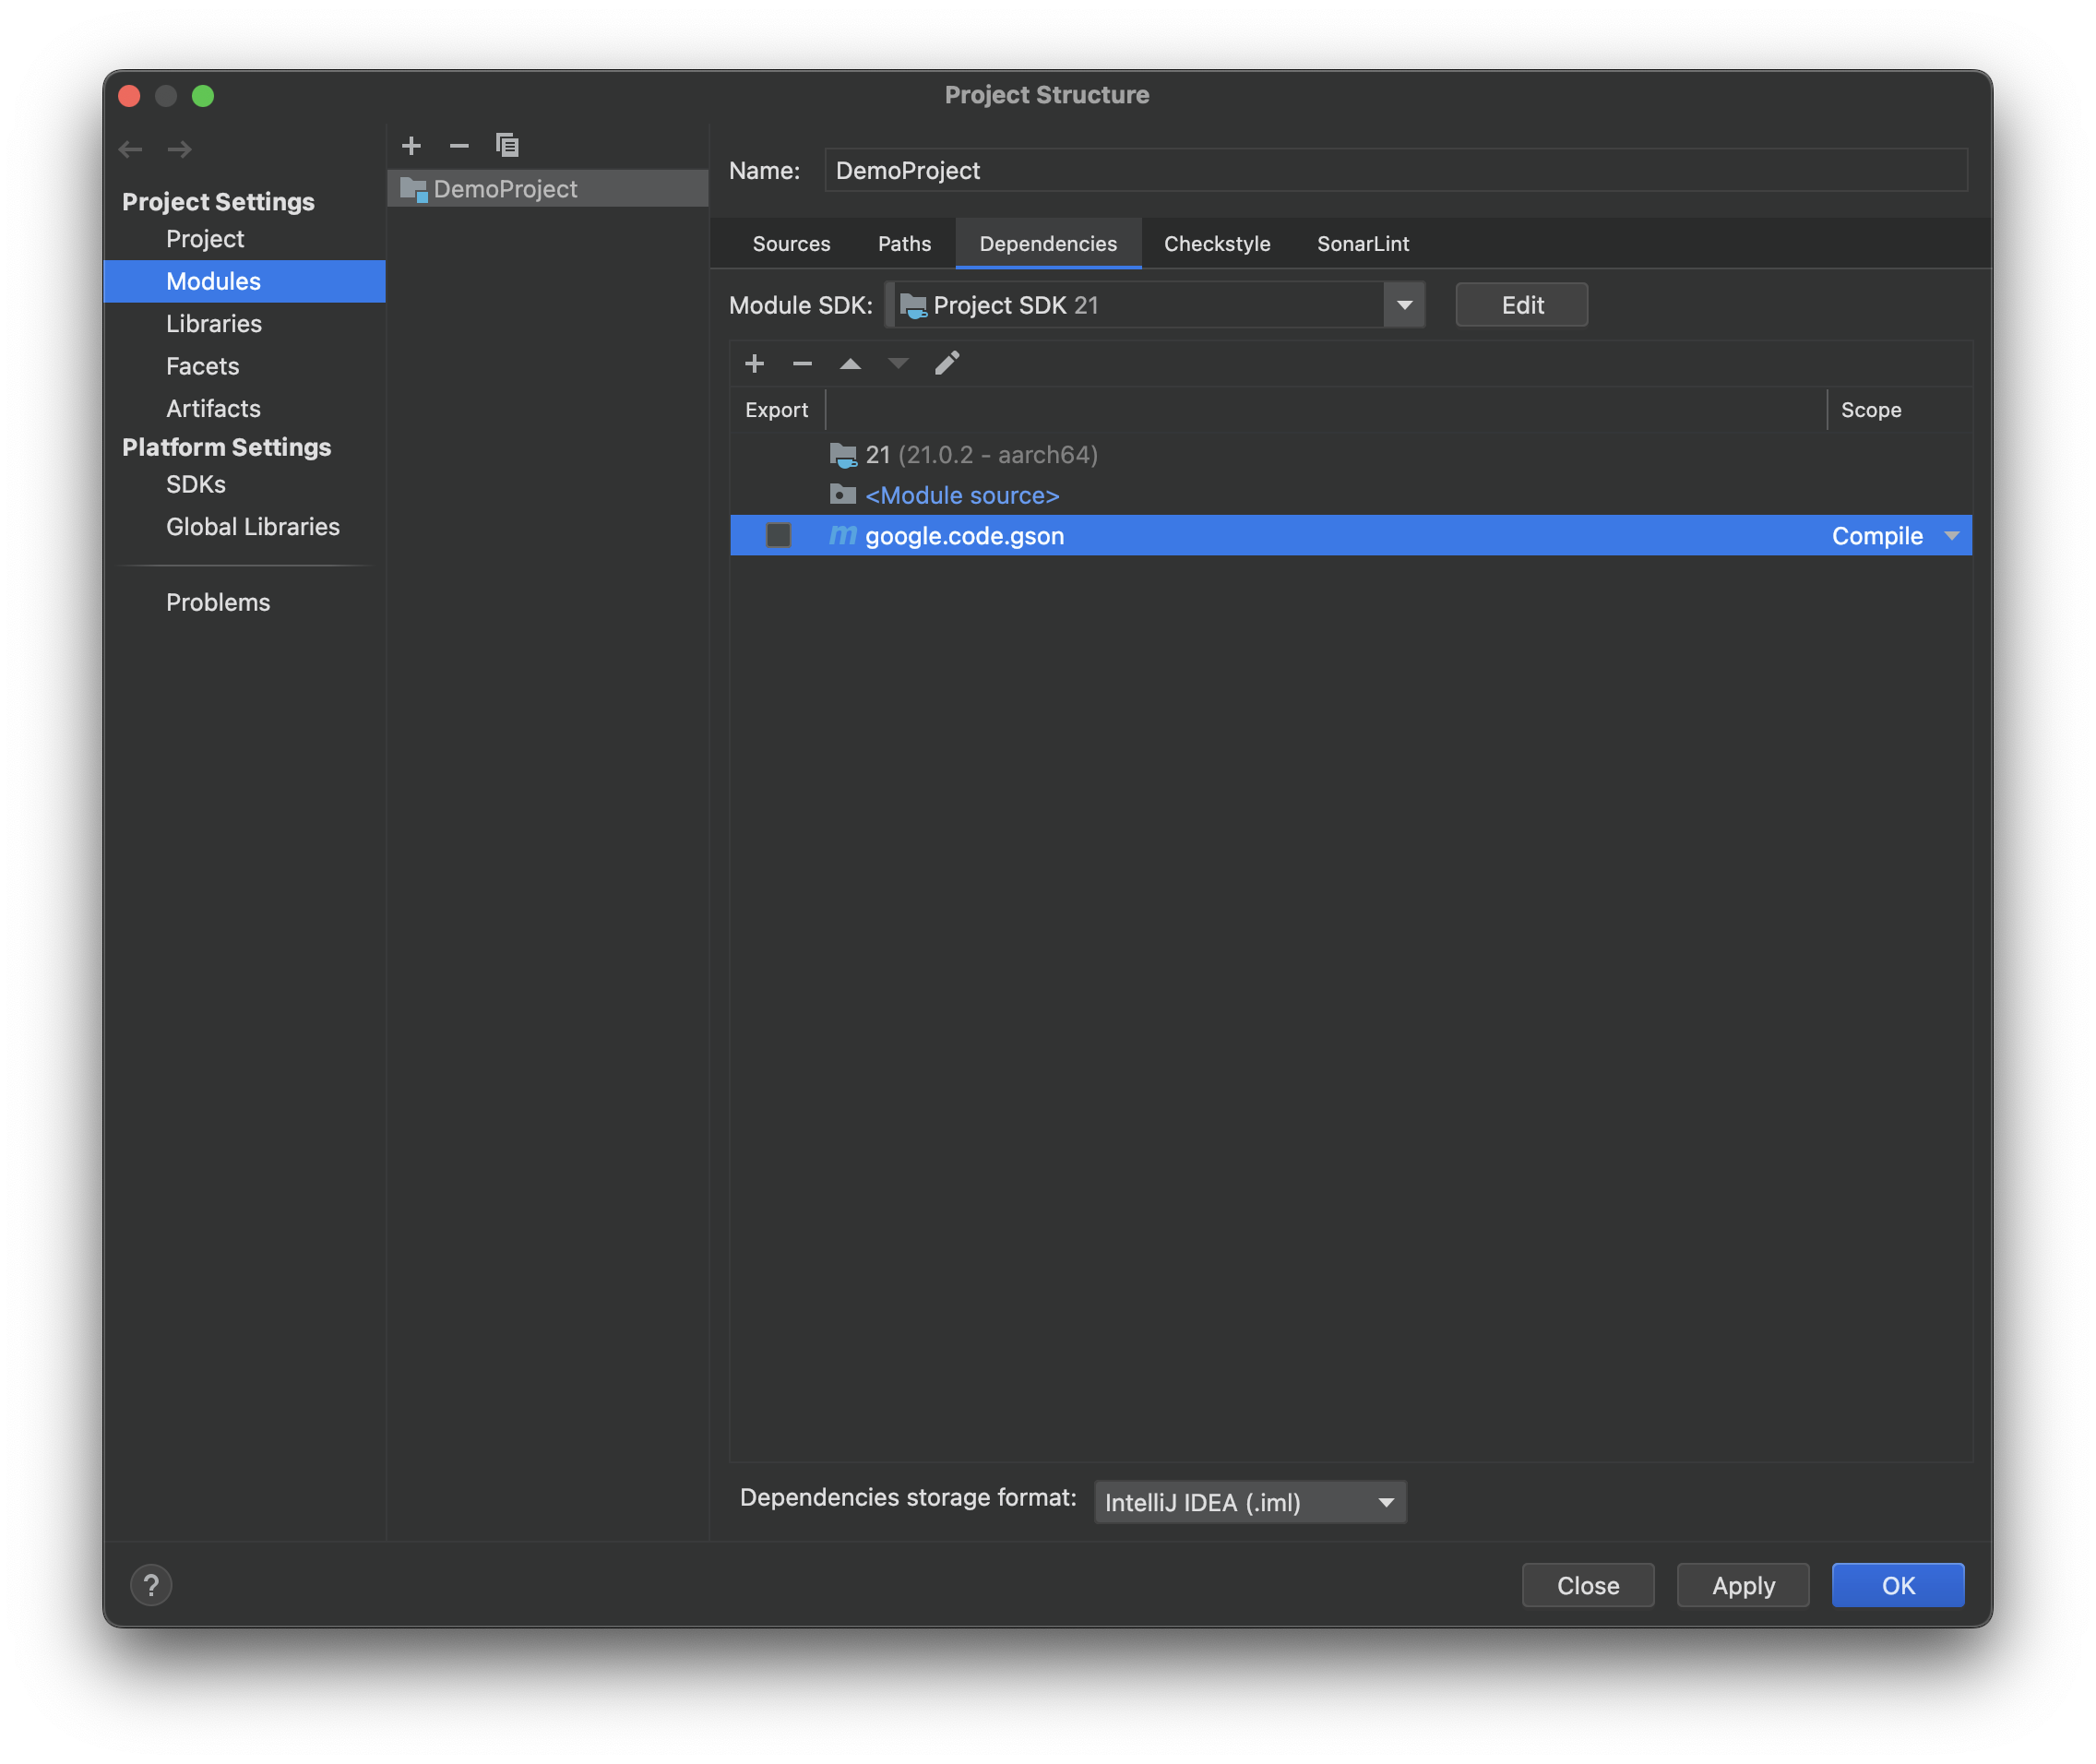Move dependency up with arrow icon

tap(850, 364)
